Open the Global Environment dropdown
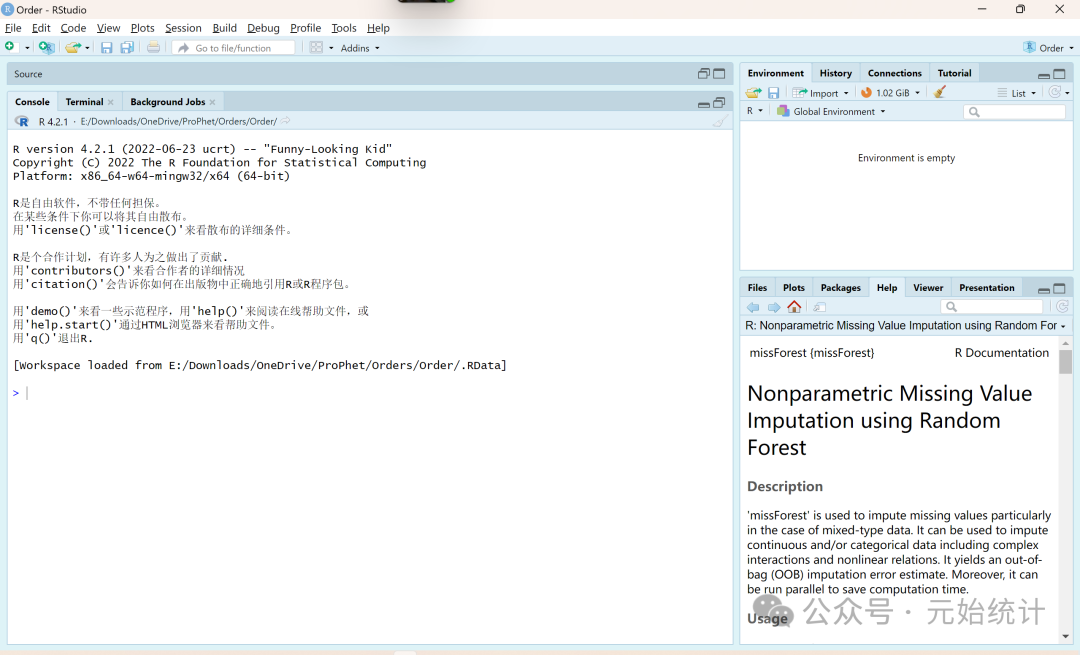The width and height of the screenshot is (1080, 655). click(x=832, y=111)
